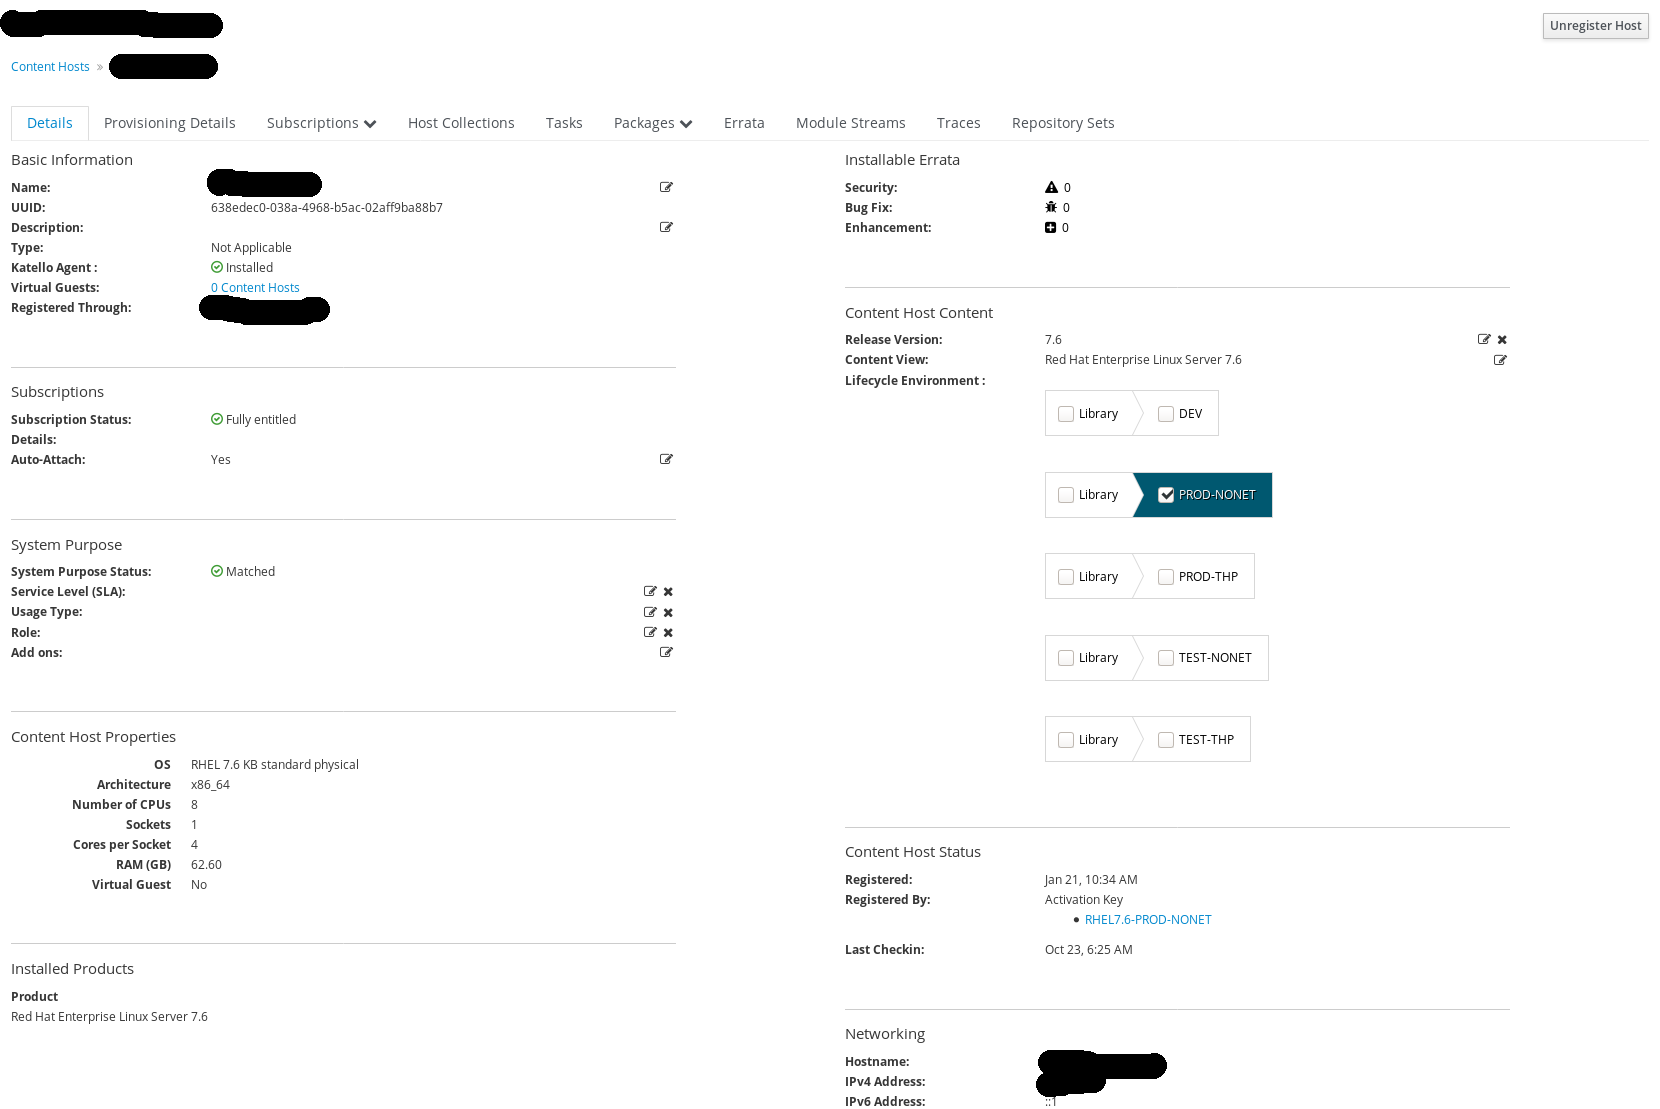This screenshot has width=1660, height=1109.
Task: Go to Content Hosts breadcrumb
Action: [x=50, y=67]
